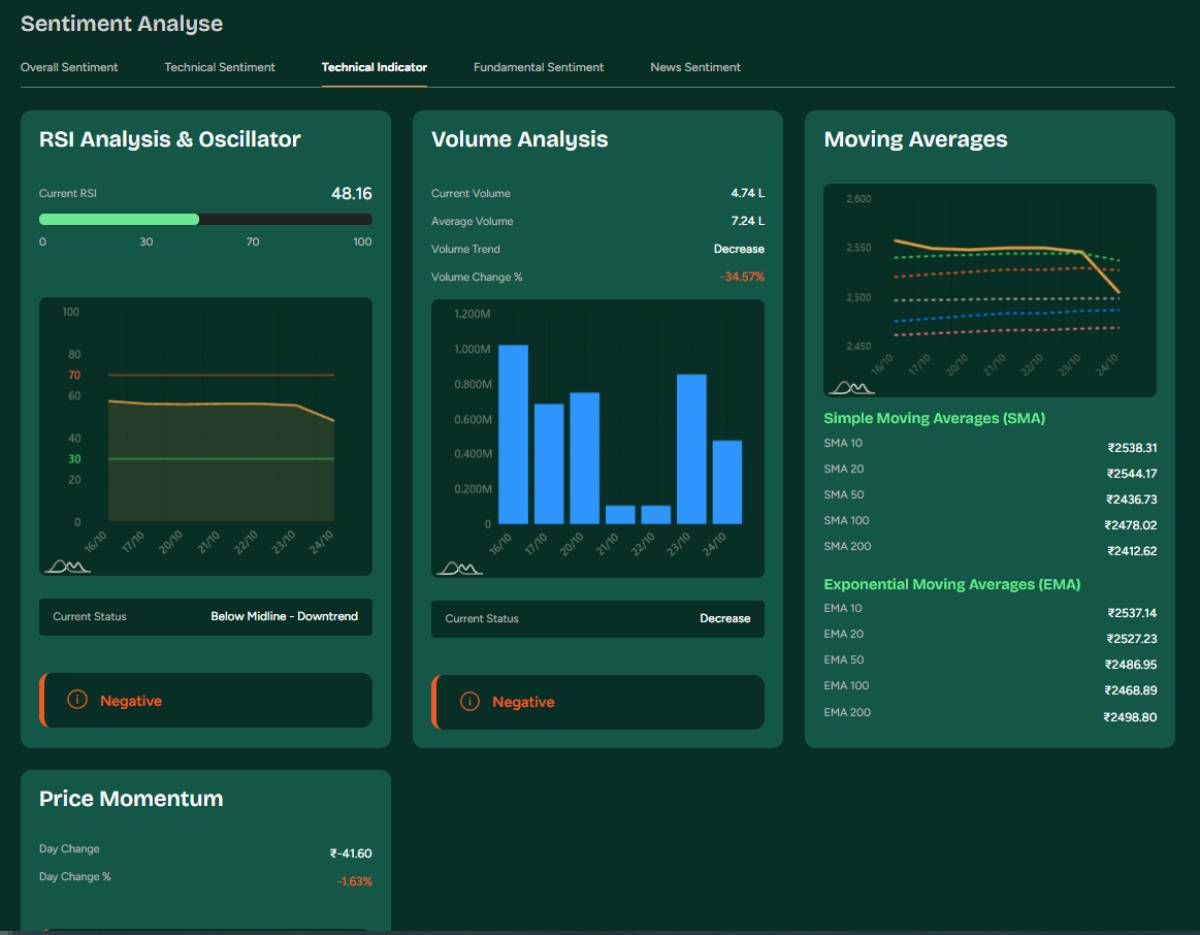The image size is (1200, 935).
Task: Click the Below Midline - Downtrend status field
Action: 285,616
